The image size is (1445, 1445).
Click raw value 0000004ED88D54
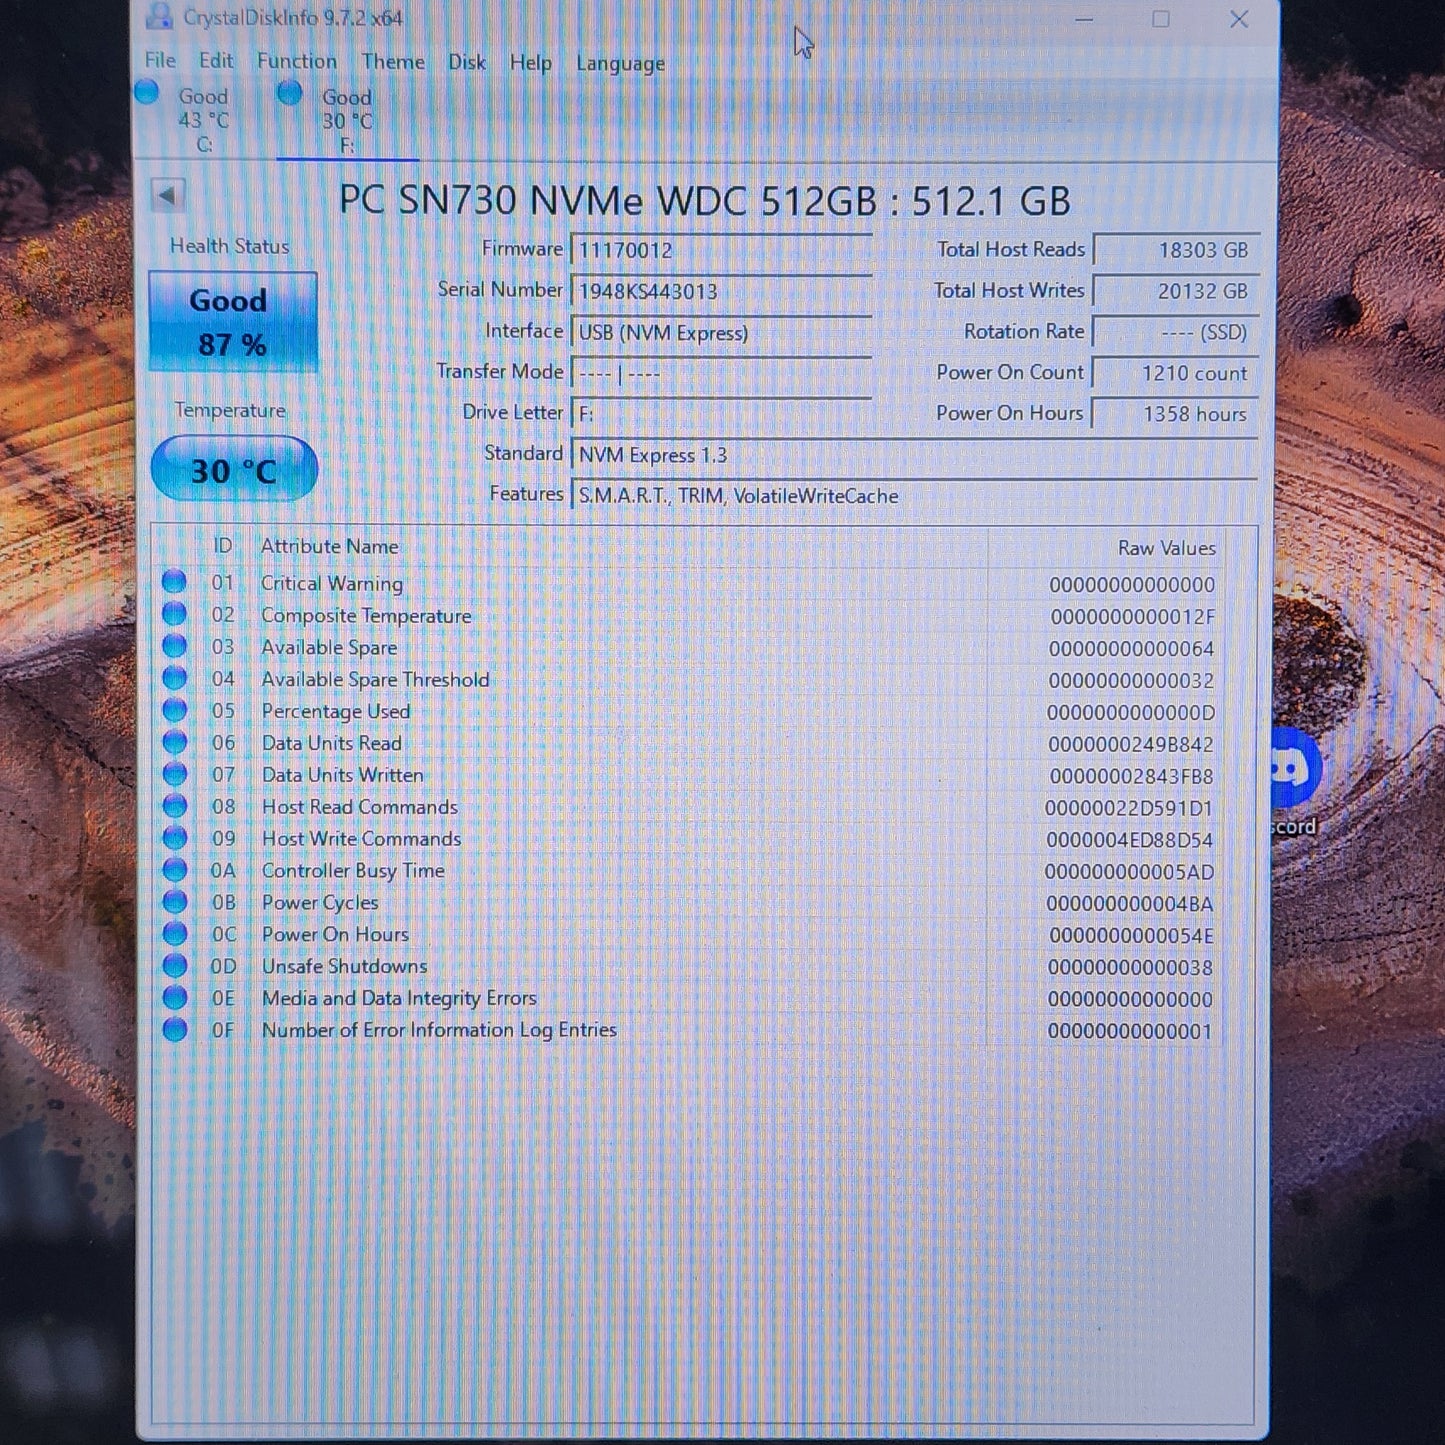tap(1129, 840)
